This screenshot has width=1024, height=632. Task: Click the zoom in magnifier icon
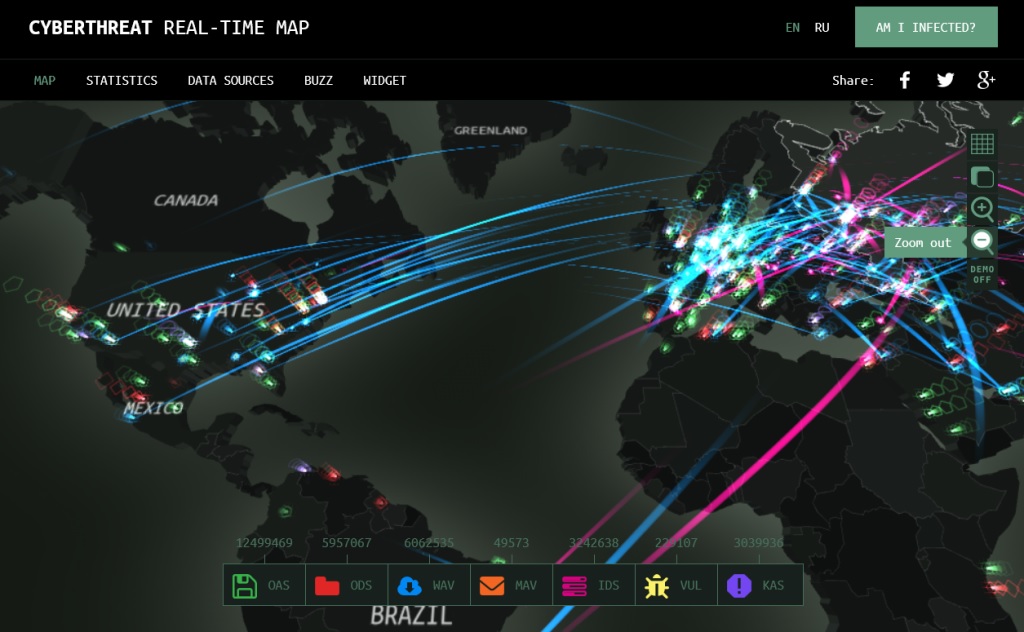(x=982, y=210)
